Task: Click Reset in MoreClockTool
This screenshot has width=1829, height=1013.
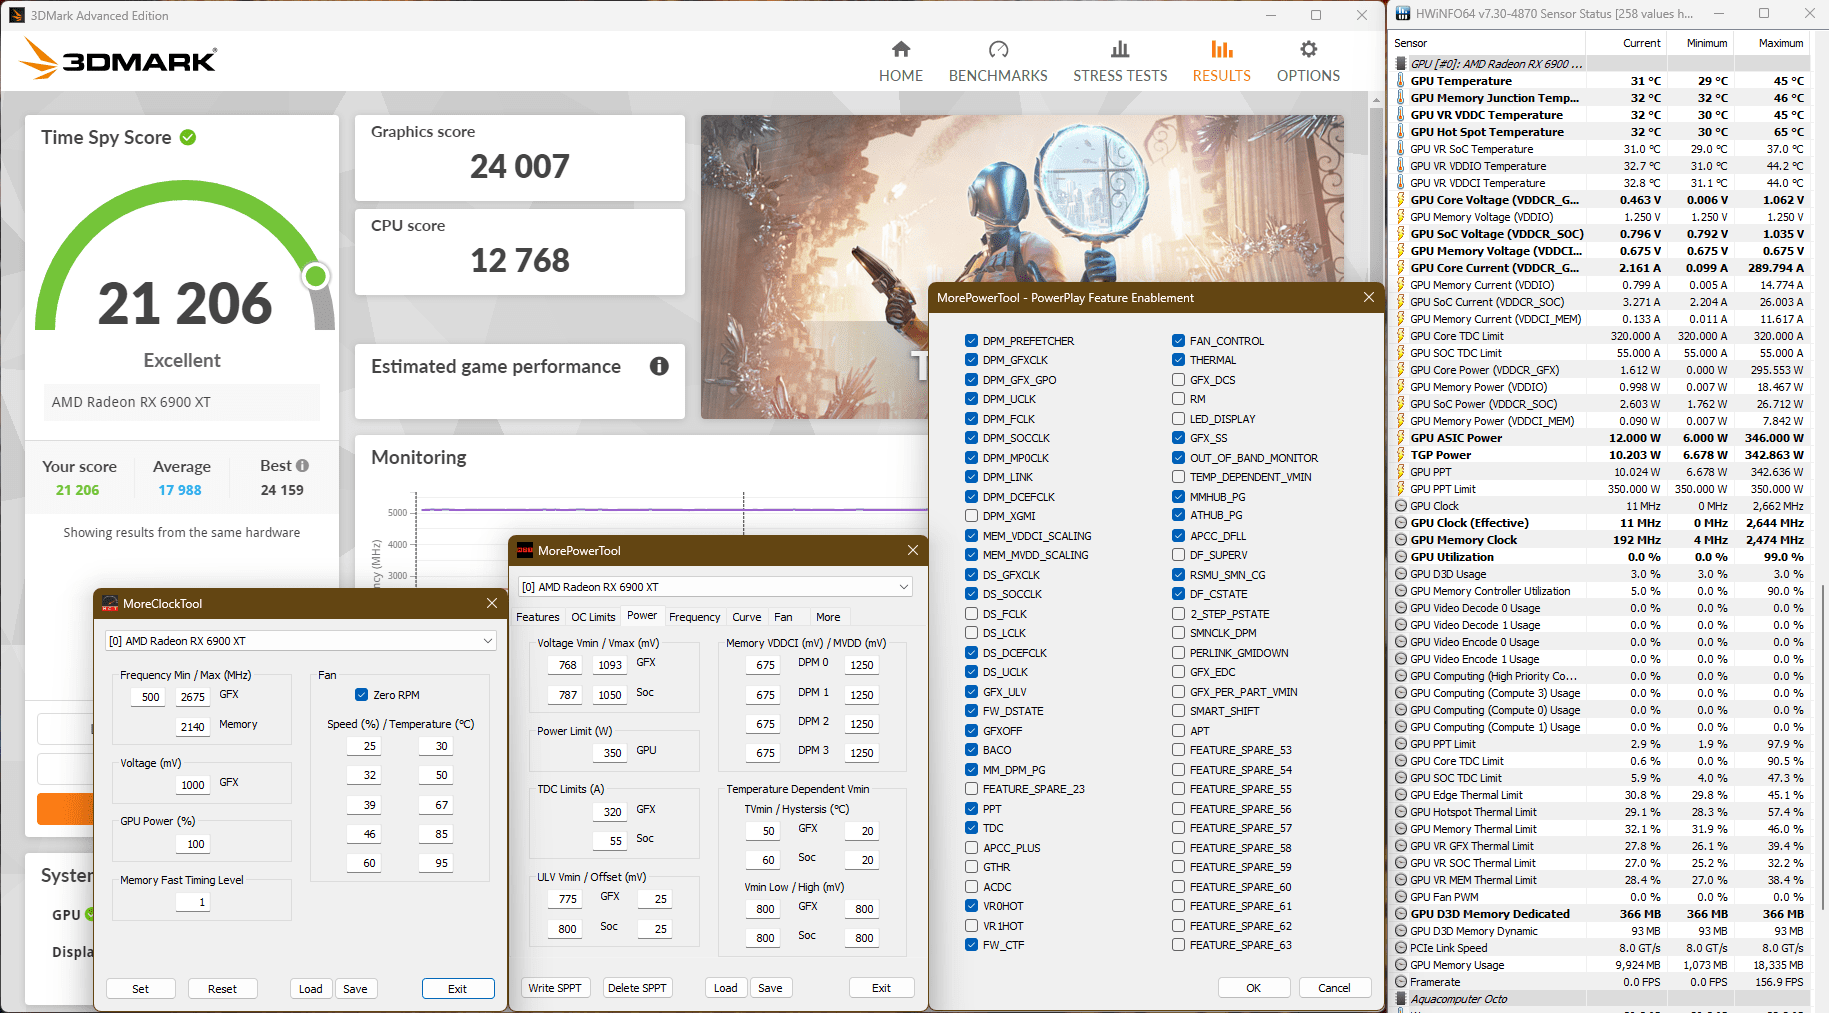Action: 222,989
